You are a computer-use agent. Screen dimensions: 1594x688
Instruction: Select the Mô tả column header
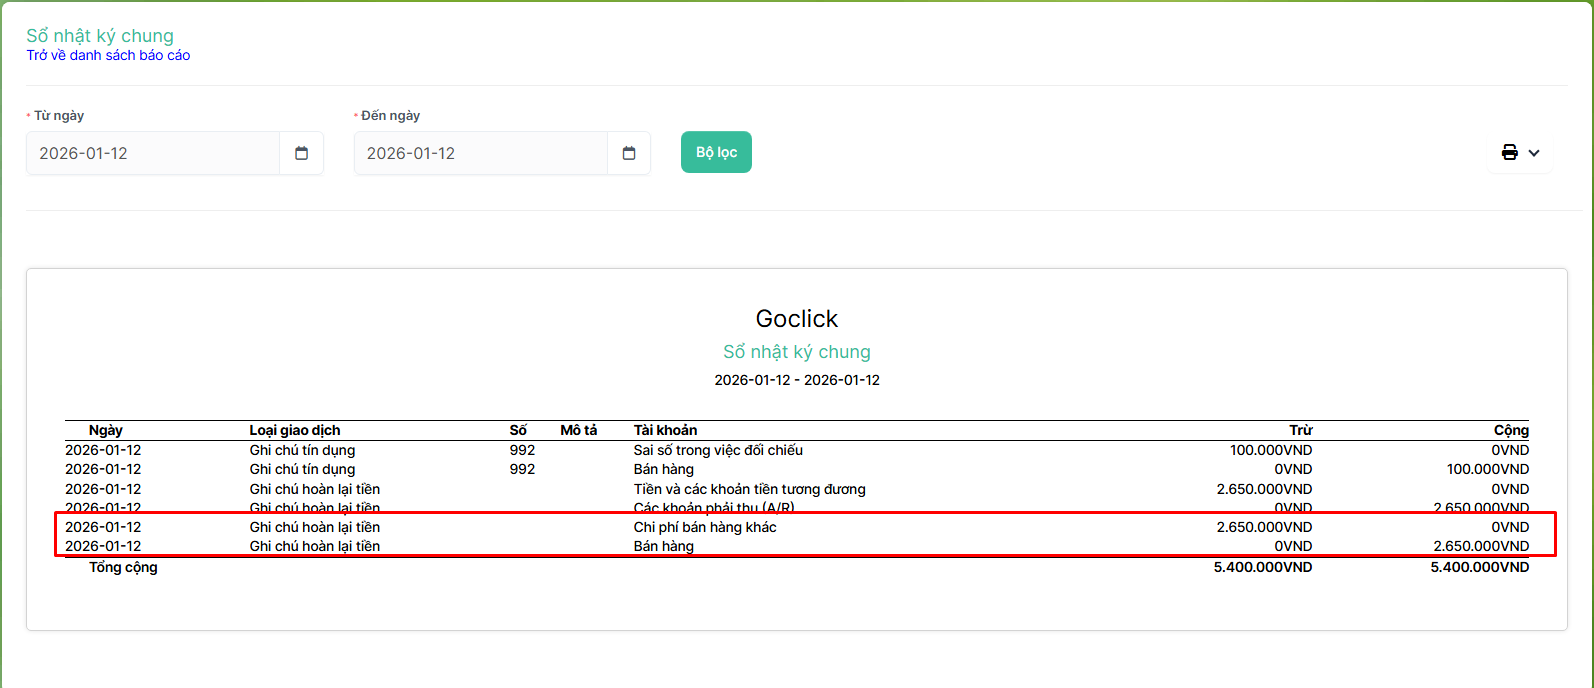coord(578,430)
